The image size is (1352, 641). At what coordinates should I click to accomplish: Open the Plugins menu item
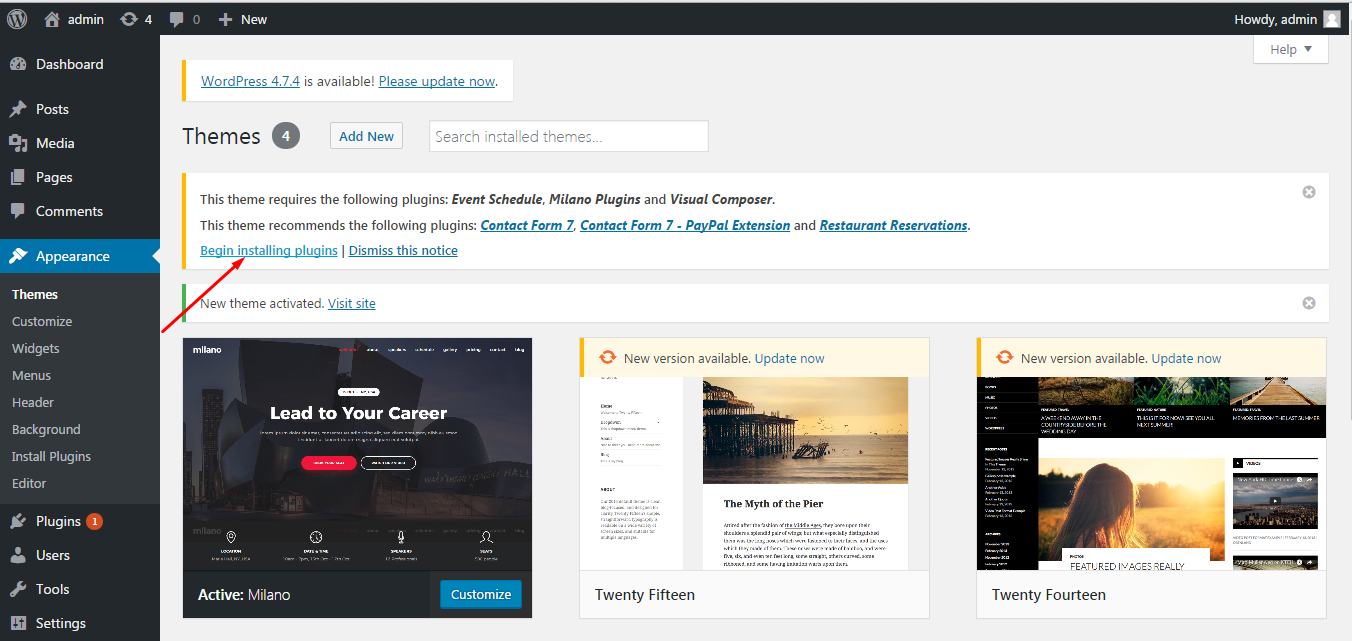click(80, 521)
